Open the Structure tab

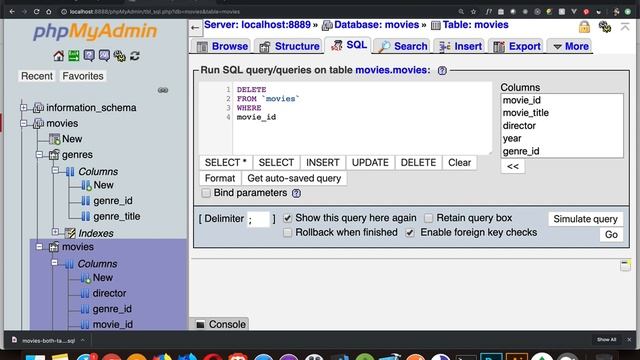click(289, 46)
